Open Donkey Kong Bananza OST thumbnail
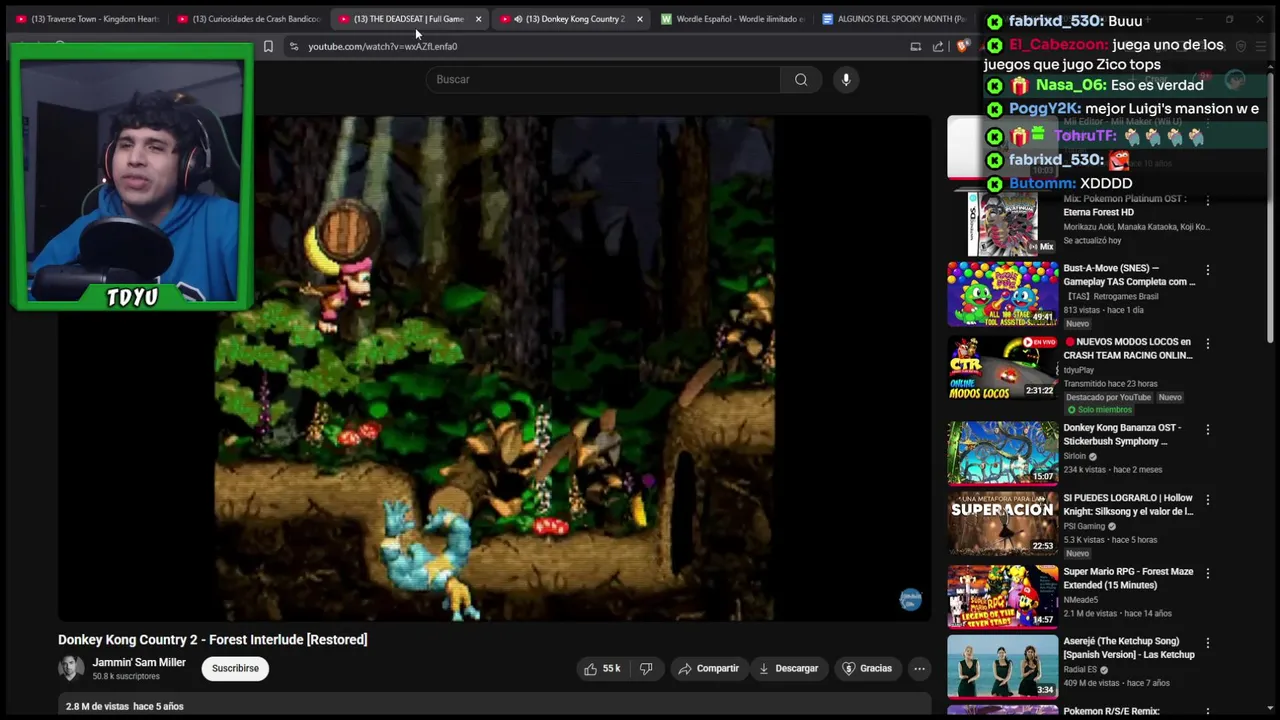Screen dimensions: 1280x720 1002,453
